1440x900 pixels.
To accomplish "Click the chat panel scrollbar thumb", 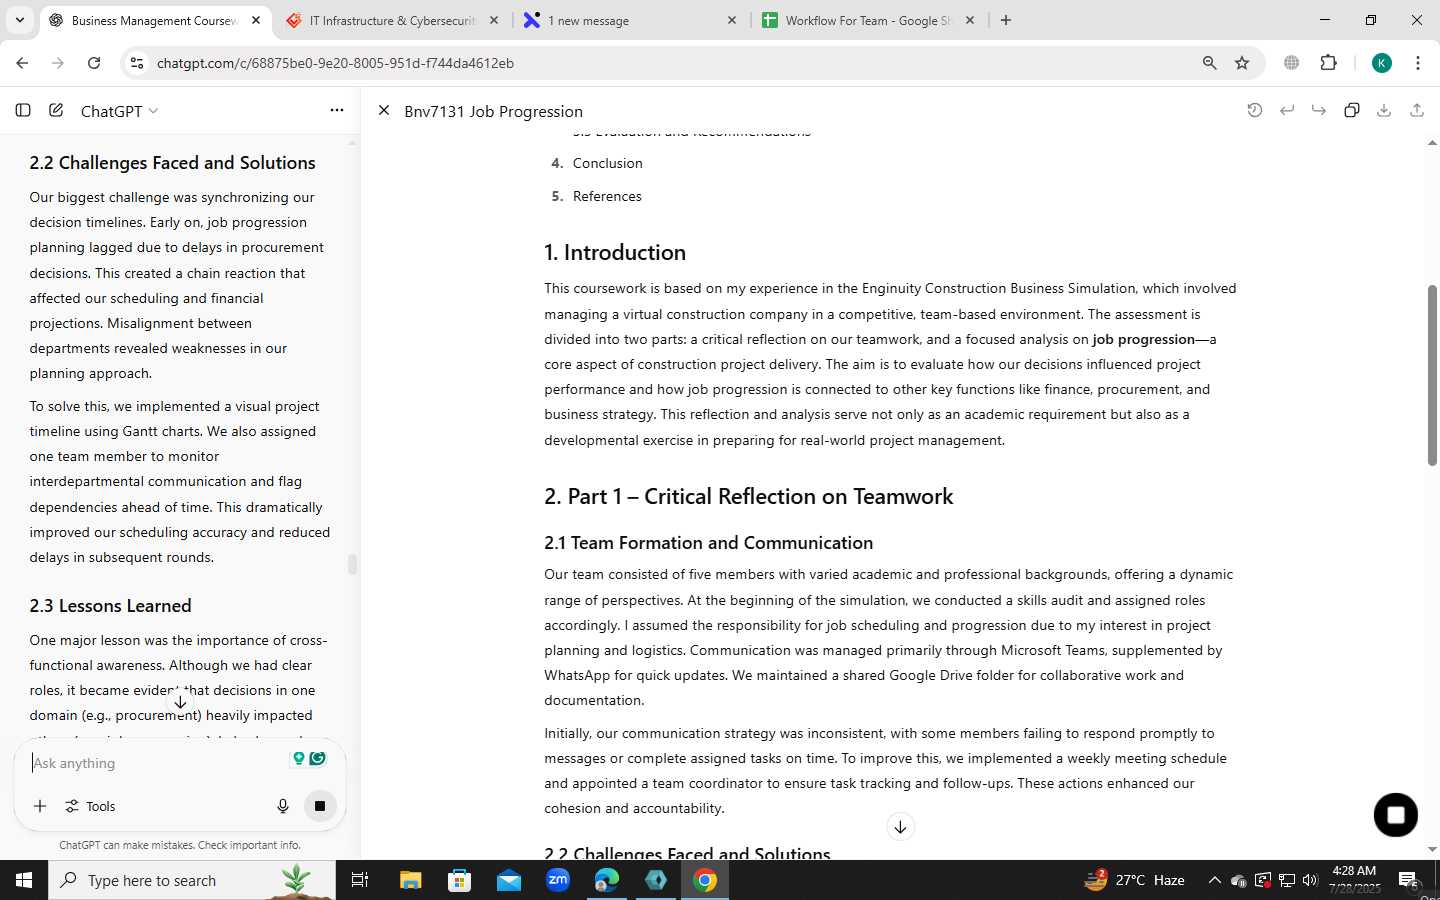I will coord(352,564).
